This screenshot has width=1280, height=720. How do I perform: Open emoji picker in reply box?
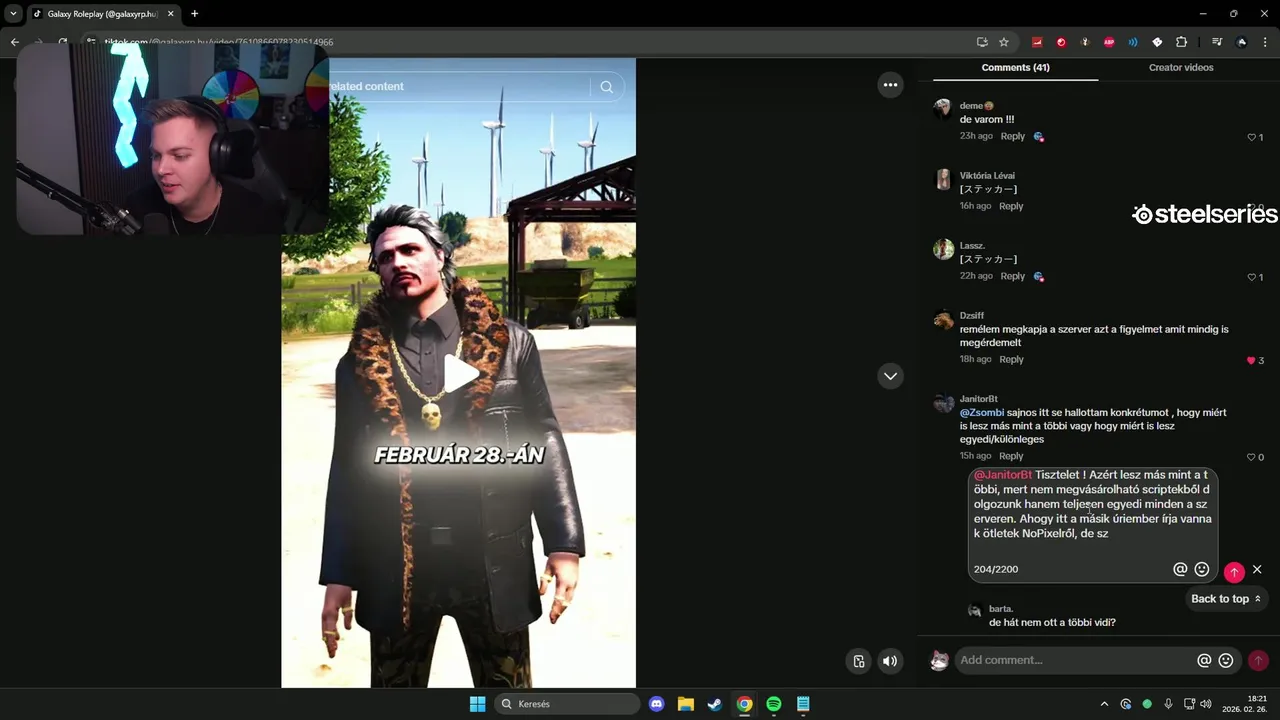pyautogui.click(x=1202, y=569)
